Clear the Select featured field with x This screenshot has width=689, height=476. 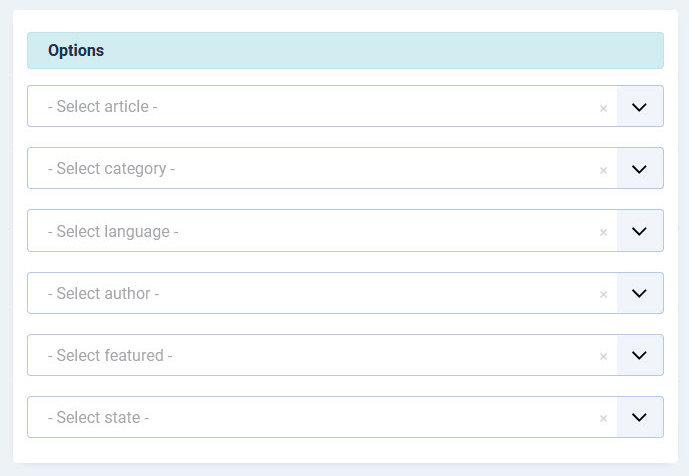[x=603, y=357]
